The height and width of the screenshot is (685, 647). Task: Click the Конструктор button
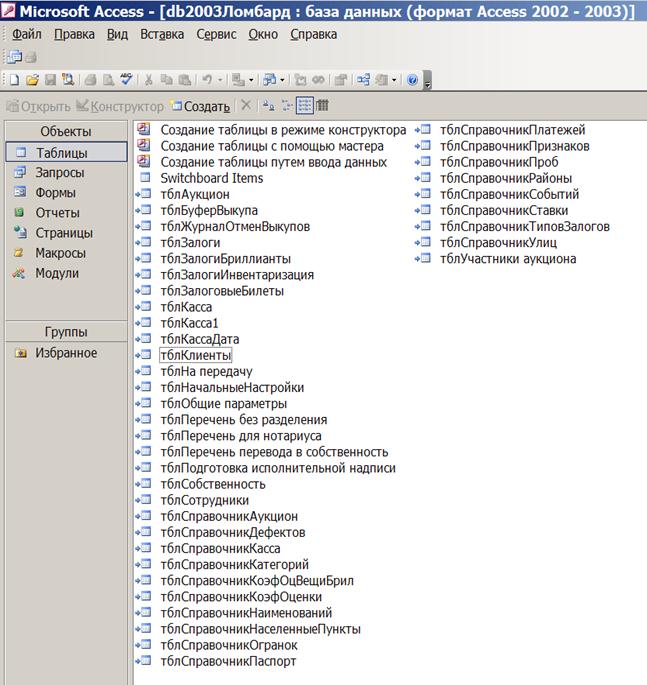point(120,106)
